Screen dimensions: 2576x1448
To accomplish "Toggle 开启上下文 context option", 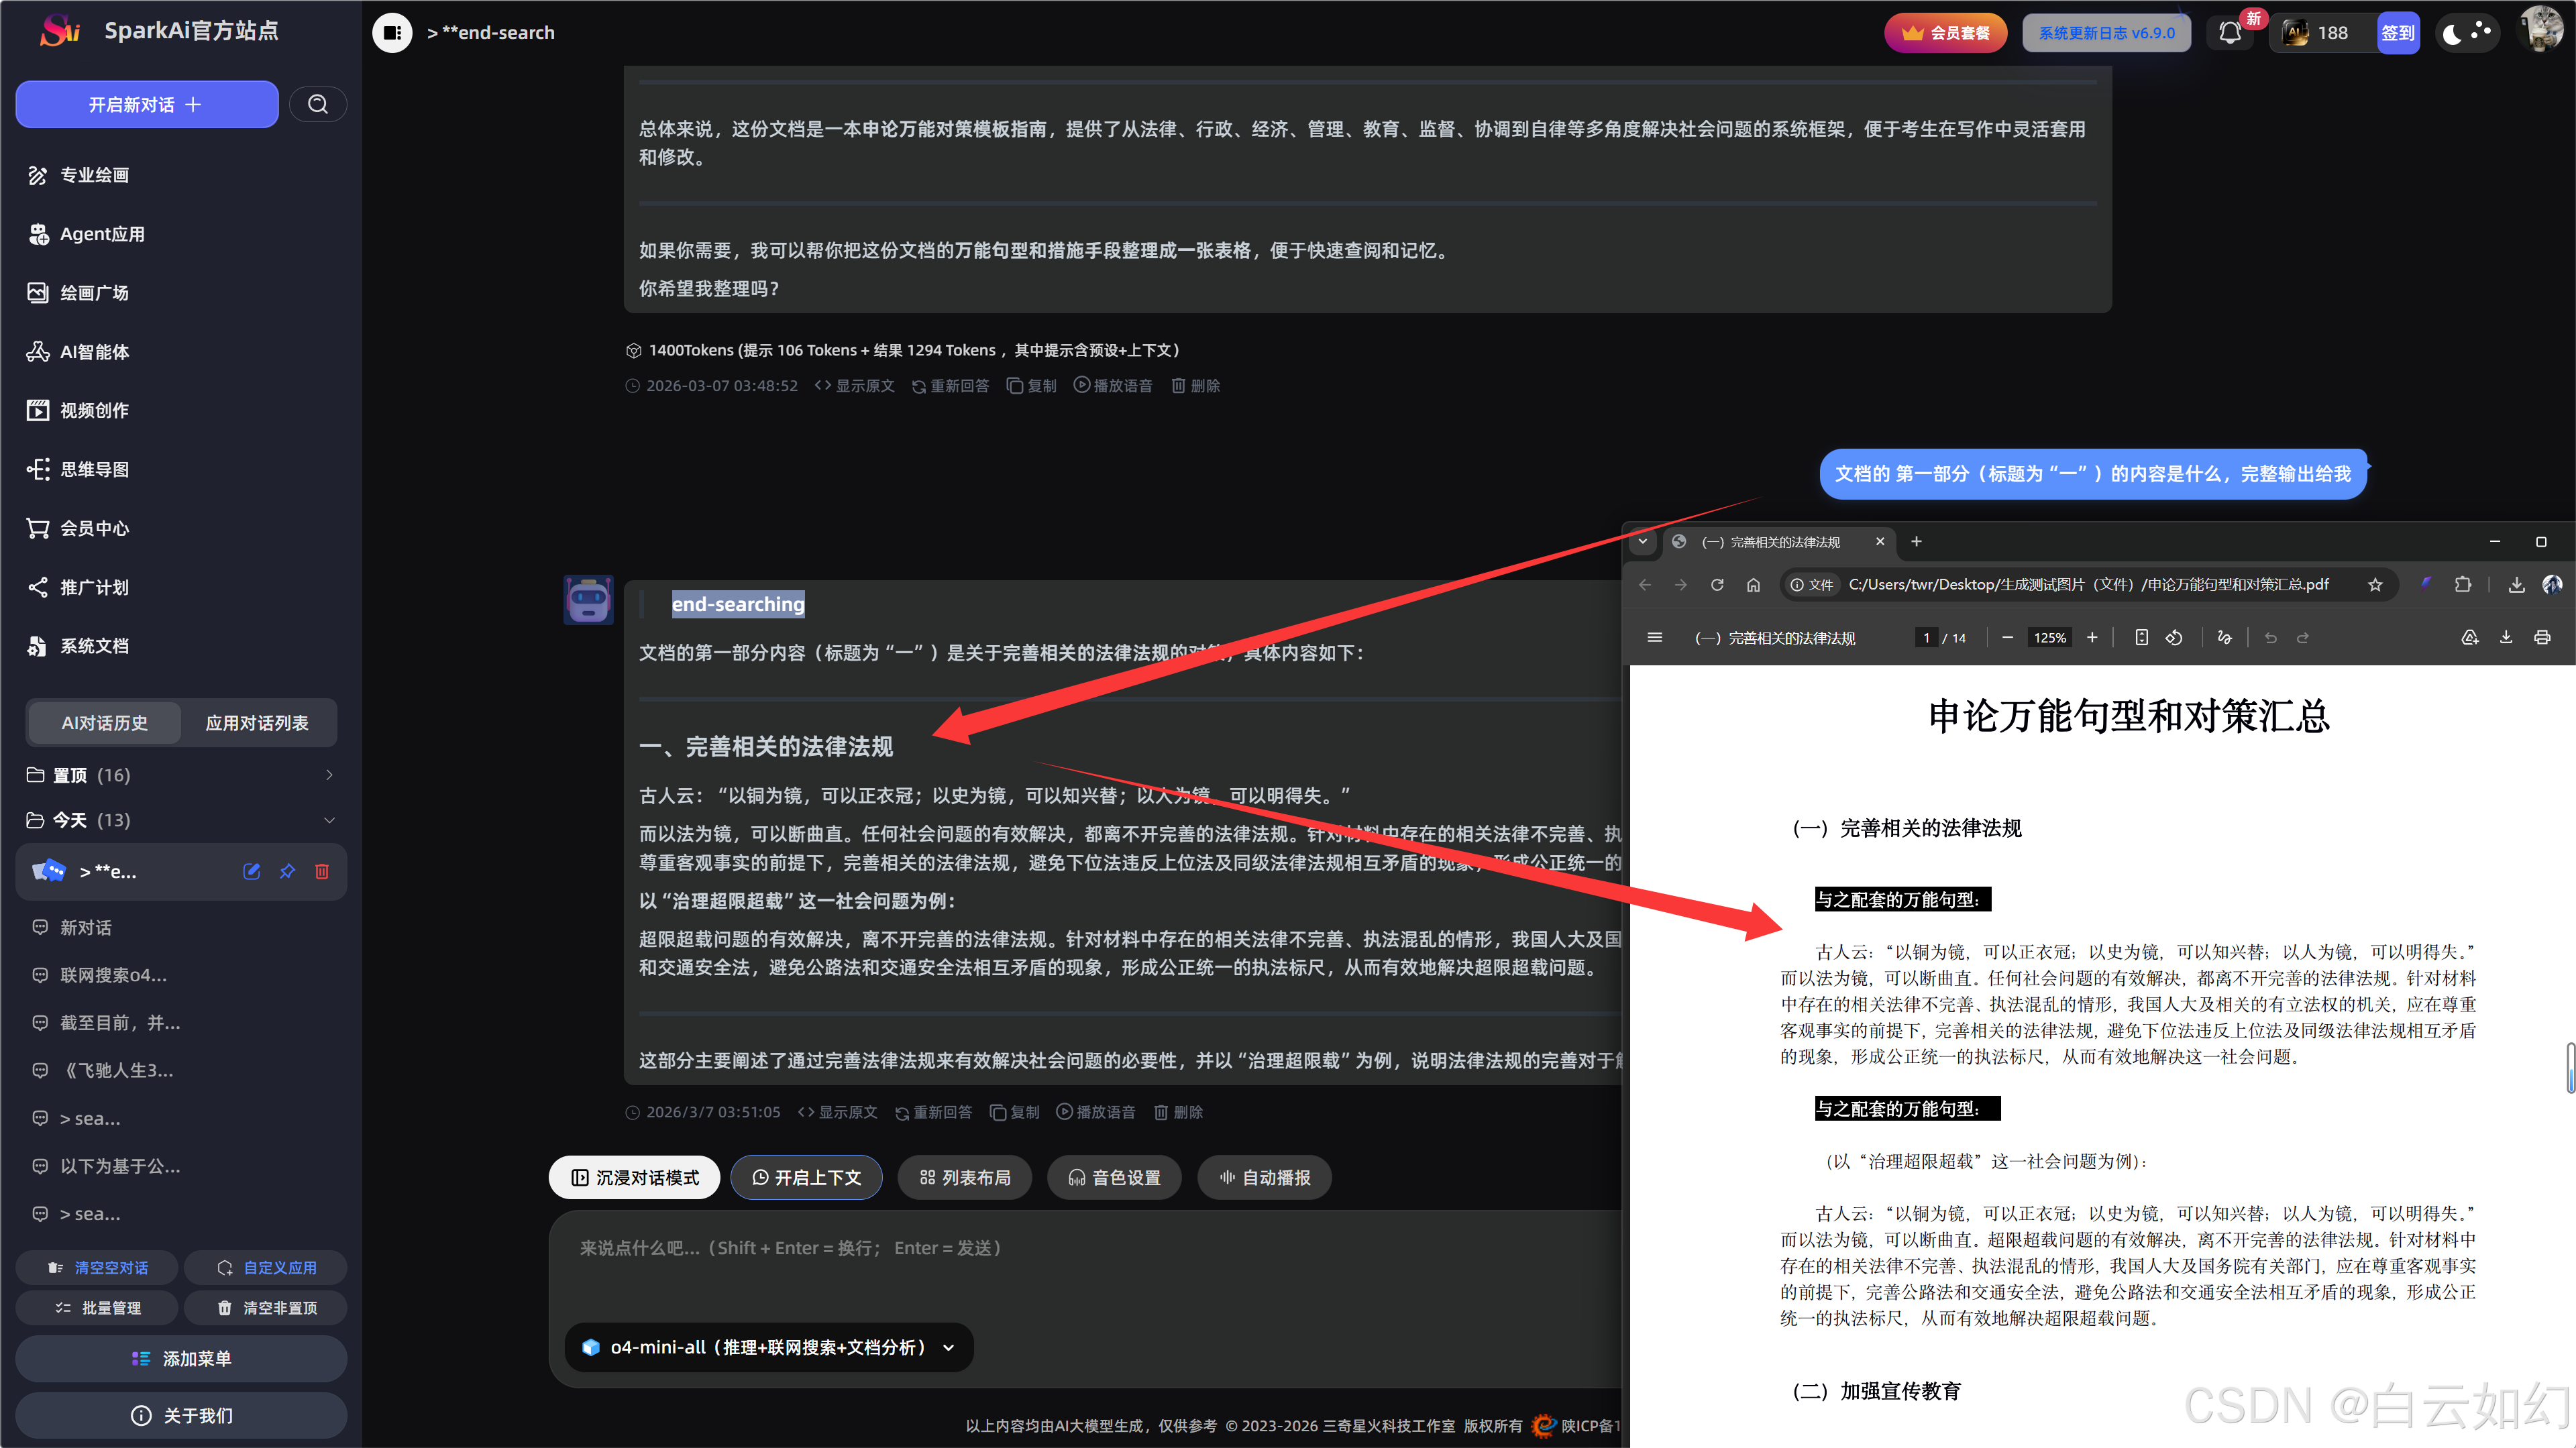I will pos(806,1177).
